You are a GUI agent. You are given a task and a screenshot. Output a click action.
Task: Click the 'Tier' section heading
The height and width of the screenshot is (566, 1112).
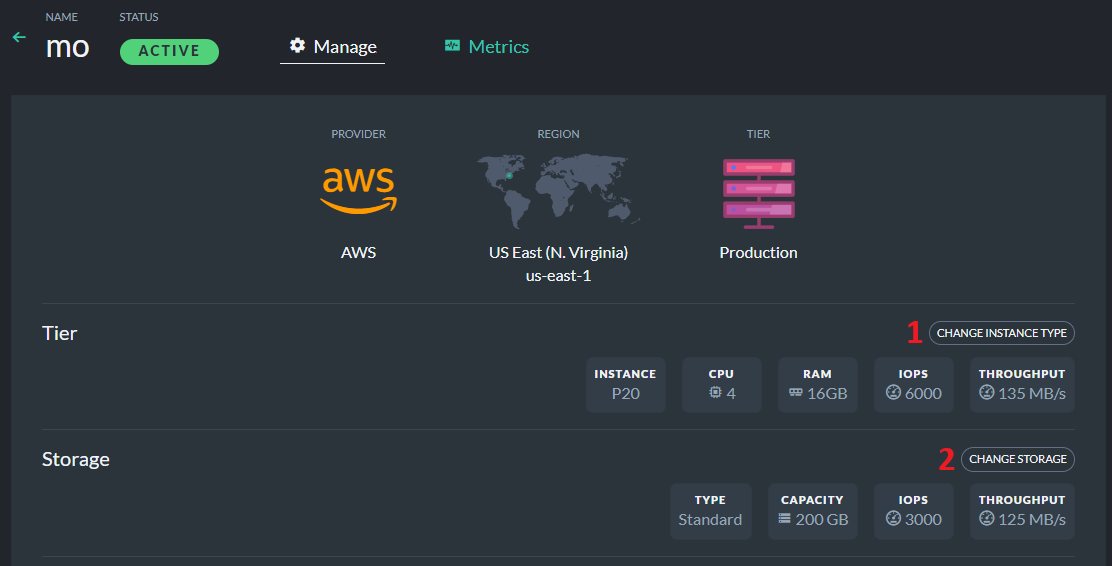pyautogui.click(x=60, y=333)
